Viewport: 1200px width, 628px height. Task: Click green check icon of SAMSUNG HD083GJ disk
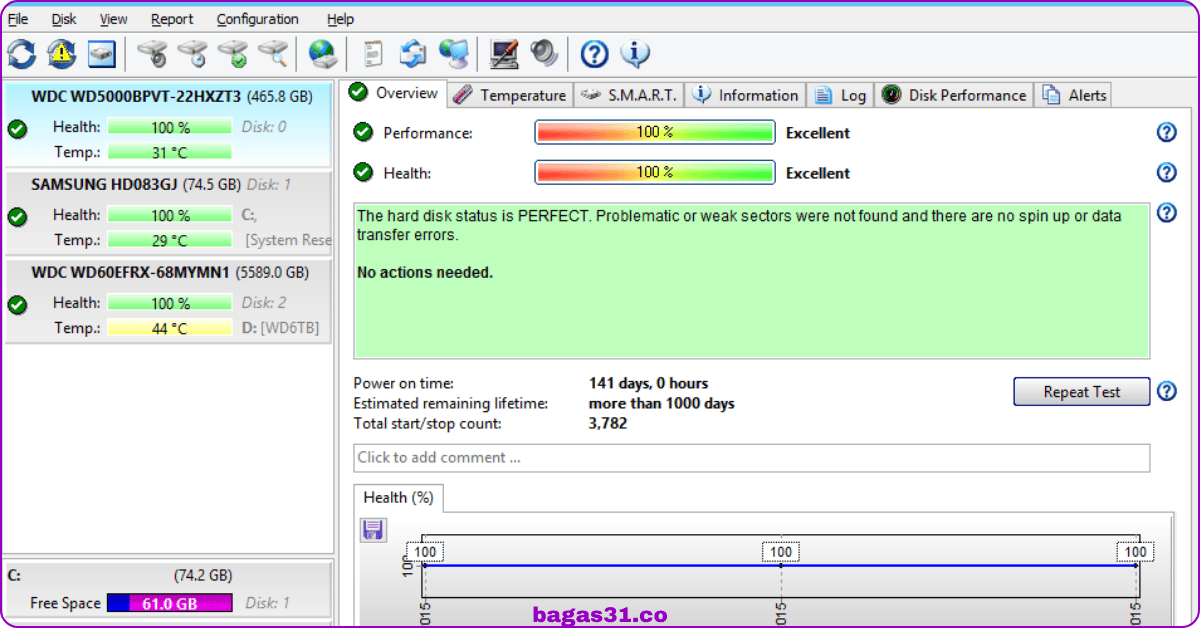[17, 216]
